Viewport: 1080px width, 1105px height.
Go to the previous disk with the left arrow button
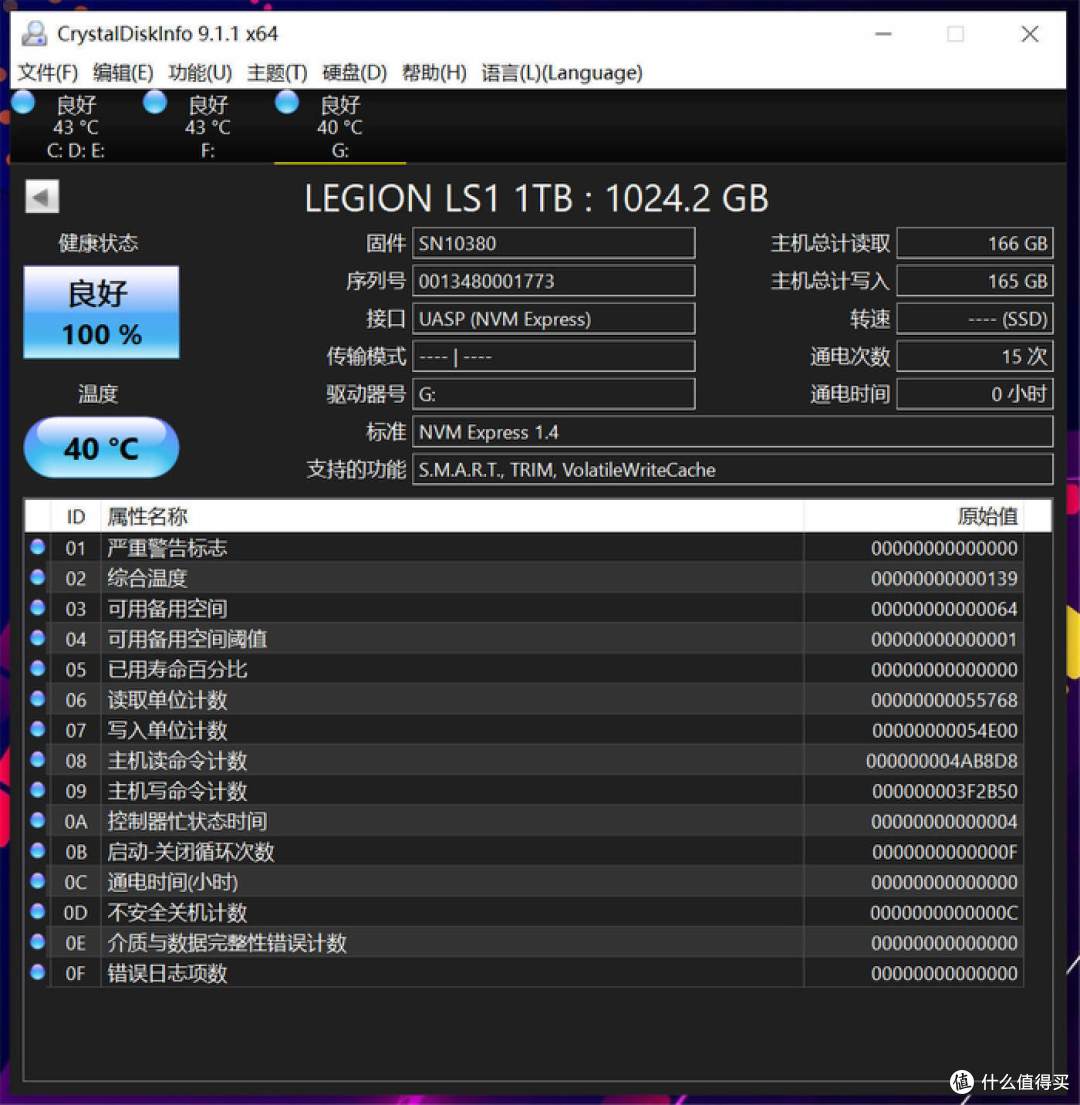pyautogui.click(x=42, y=197)
